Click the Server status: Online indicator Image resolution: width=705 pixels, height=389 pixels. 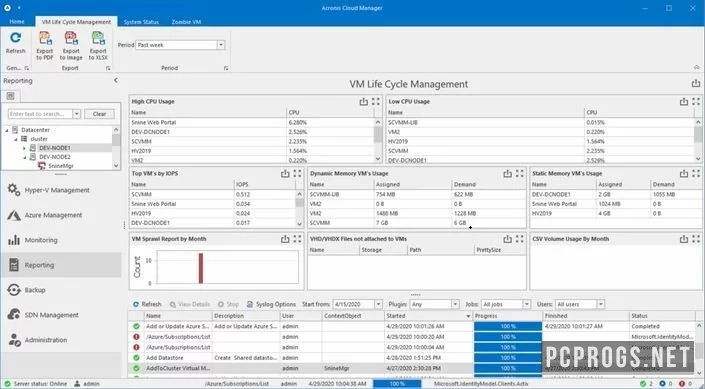tap(36, 384)
